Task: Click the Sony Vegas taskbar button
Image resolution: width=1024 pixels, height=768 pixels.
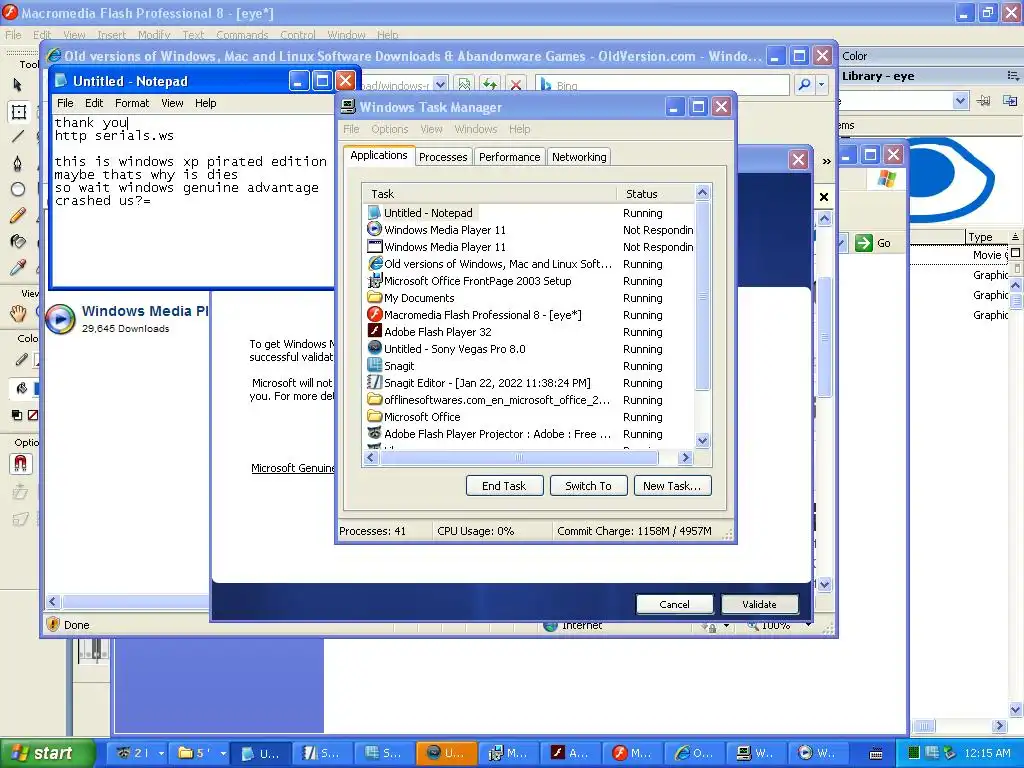Action: coord(446,753)
